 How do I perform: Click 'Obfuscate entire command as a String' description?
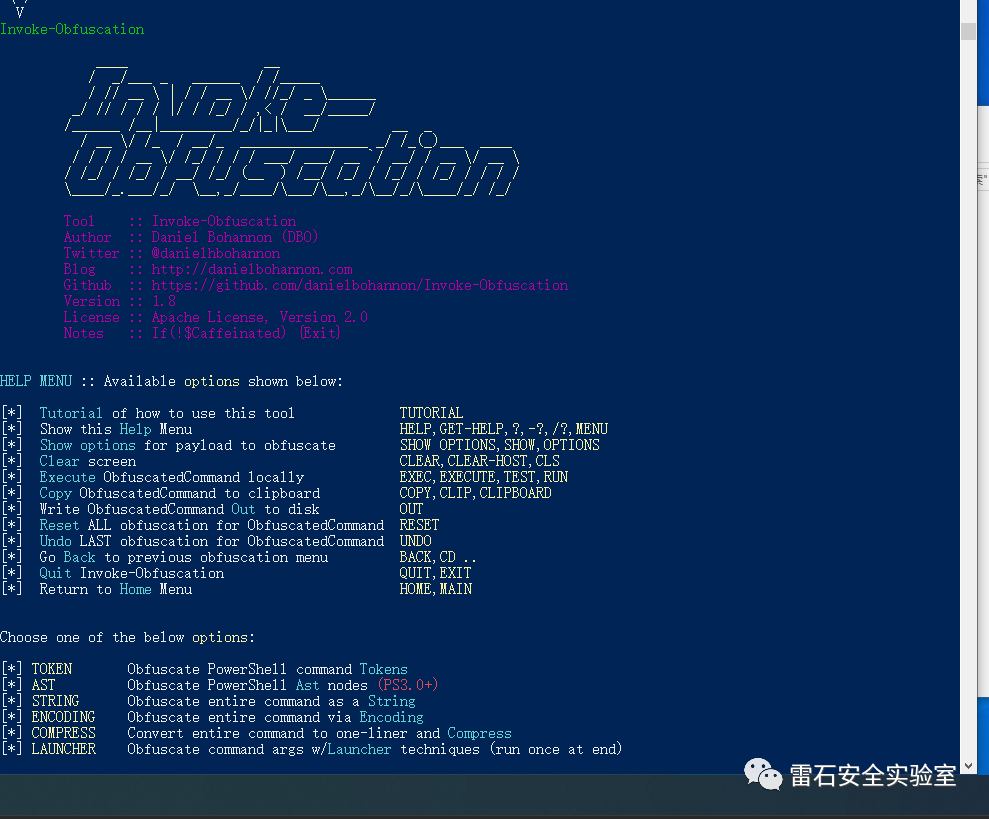tap(271, 701)
